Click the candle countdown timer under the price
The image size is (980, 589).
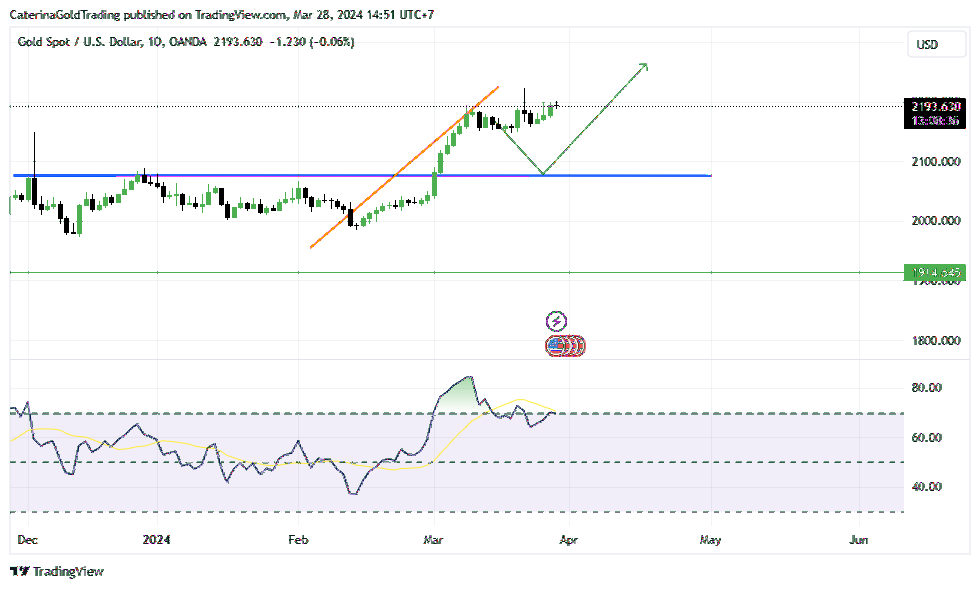click(x=935, y=121)
